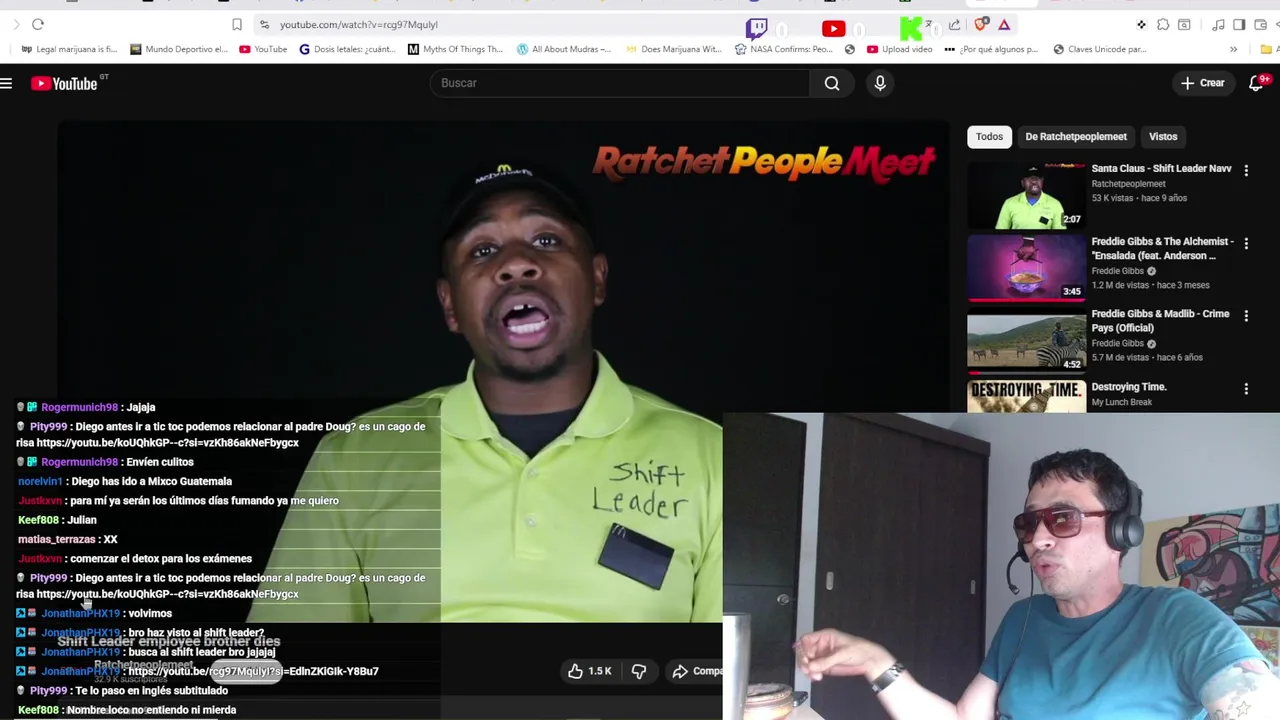
Task: Open options menu for Santa Claus video
Action: (1246, 171)
